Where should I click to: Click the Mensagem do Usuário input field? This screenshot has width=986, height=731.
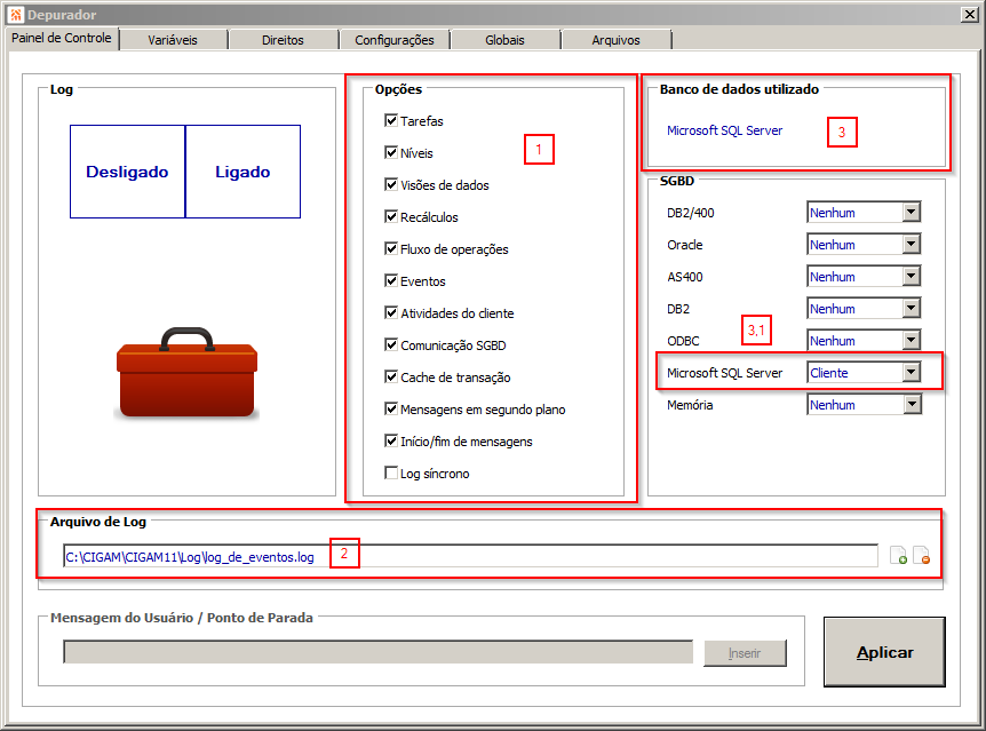[378, 652]
